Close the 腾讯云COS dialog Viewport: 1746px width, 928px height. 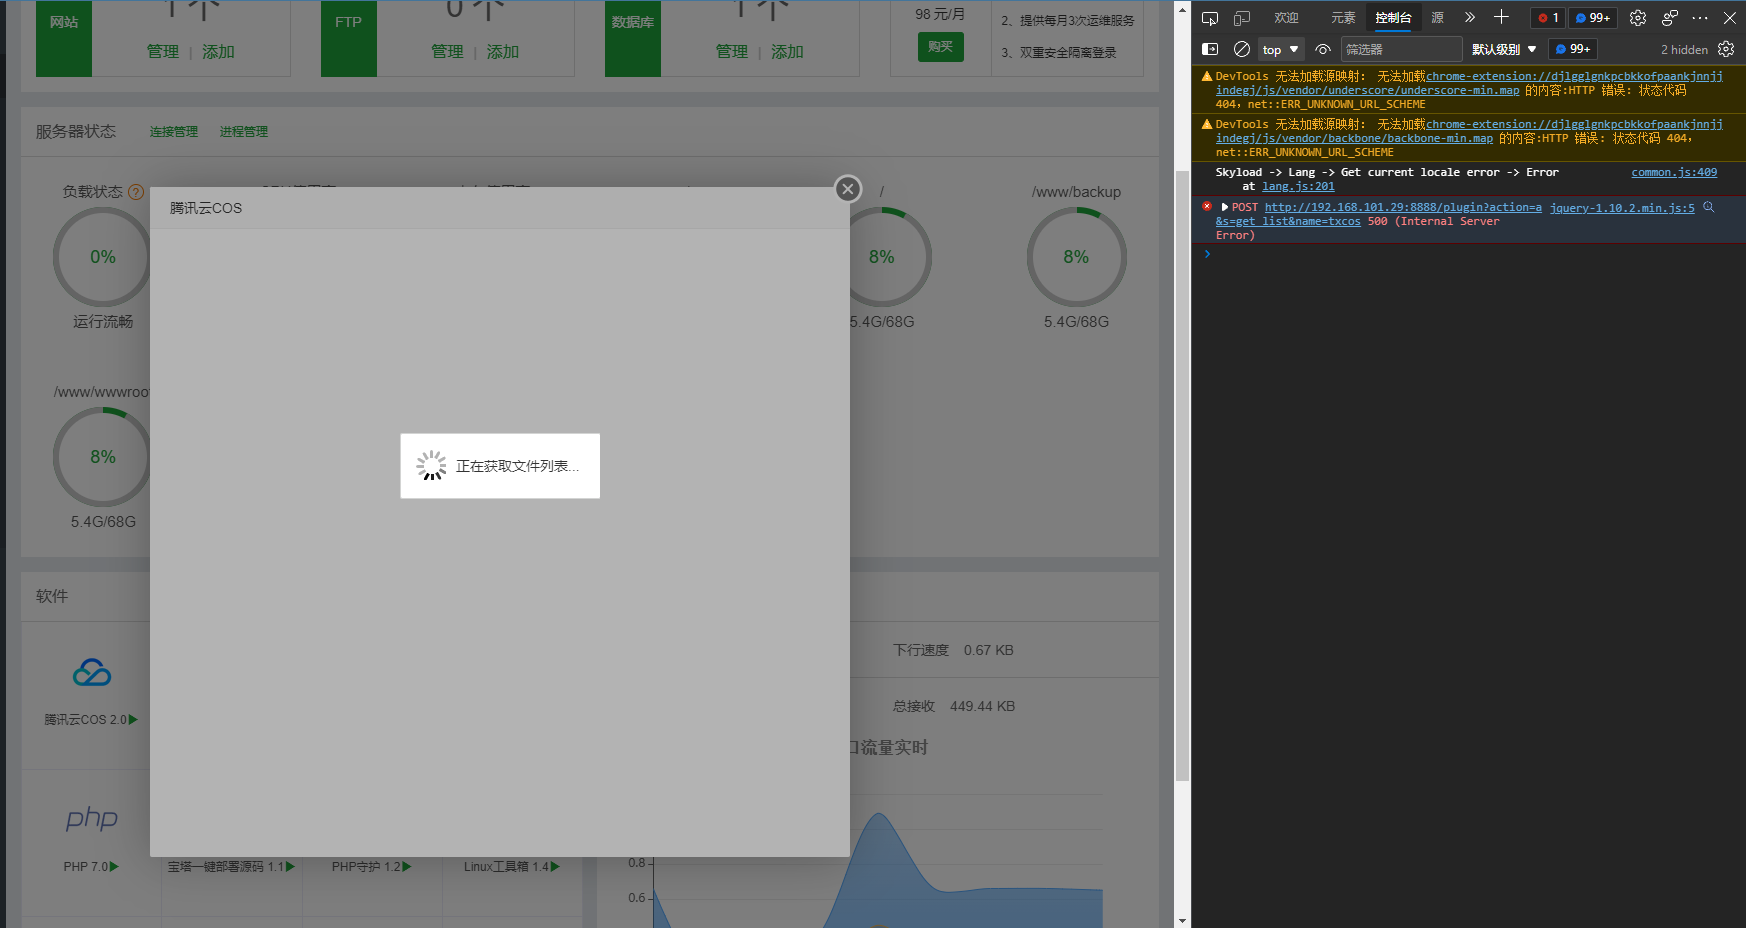tap(848, 188)
